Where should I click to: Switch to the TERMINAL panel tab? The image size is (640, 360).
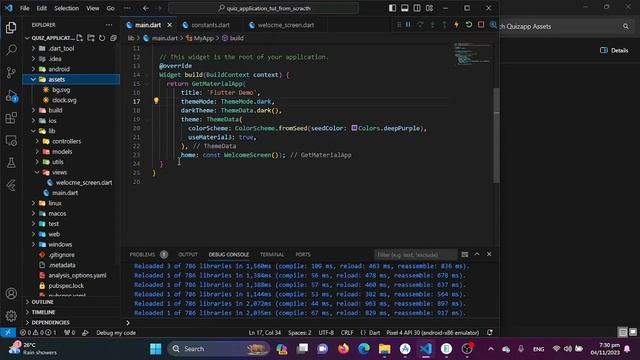[272, 254]
